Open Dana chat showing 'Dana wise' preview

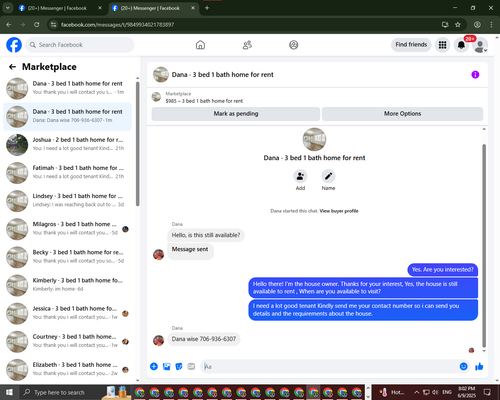tap(67, 116)
